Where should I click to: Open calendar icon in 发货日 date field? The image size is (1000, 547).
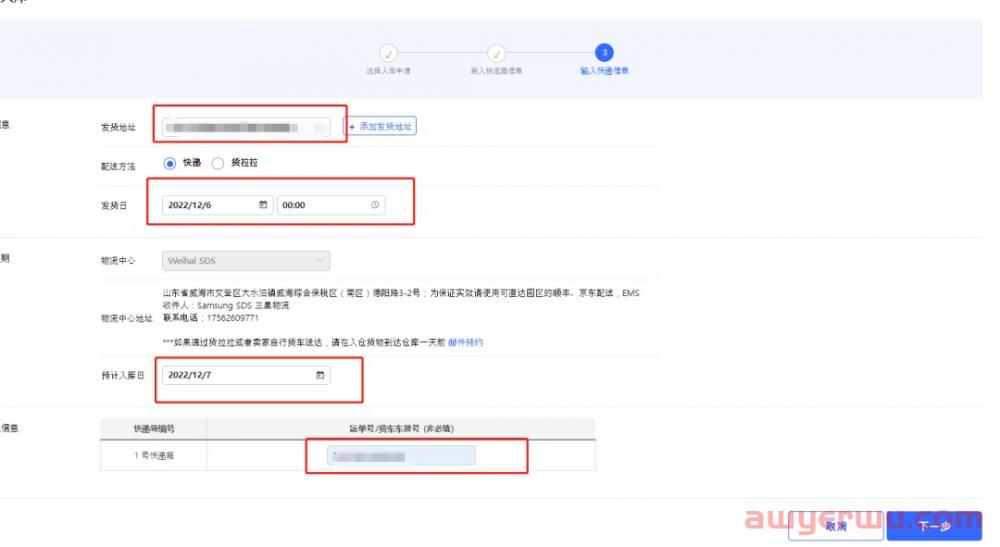coord(263,205)
